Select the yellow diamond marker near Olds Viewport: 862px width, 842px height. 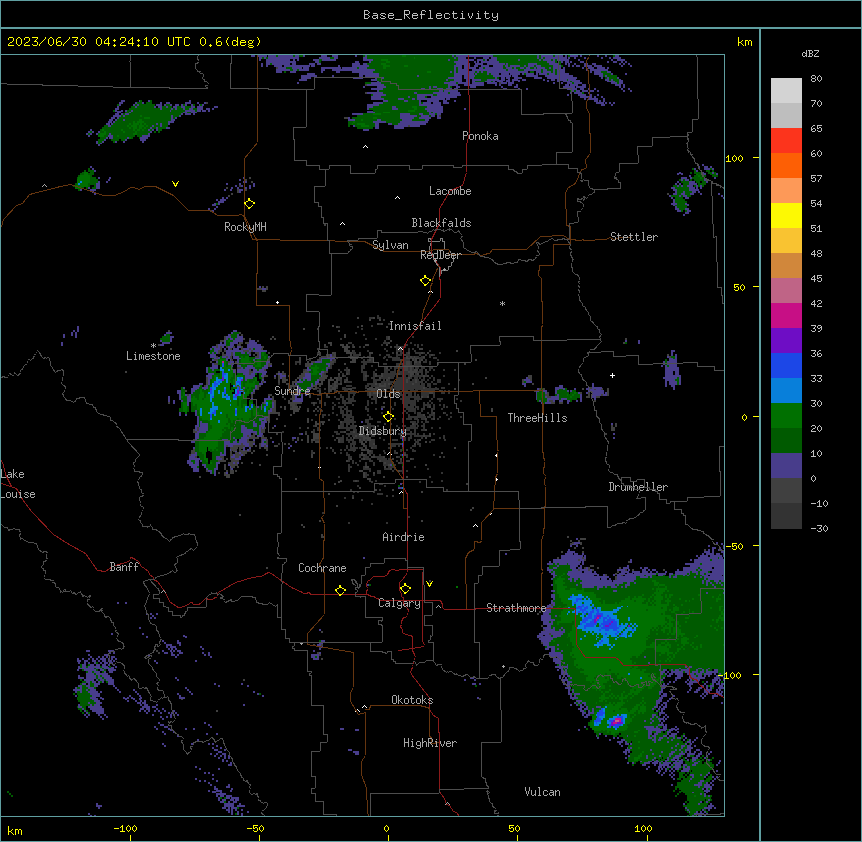389,417
